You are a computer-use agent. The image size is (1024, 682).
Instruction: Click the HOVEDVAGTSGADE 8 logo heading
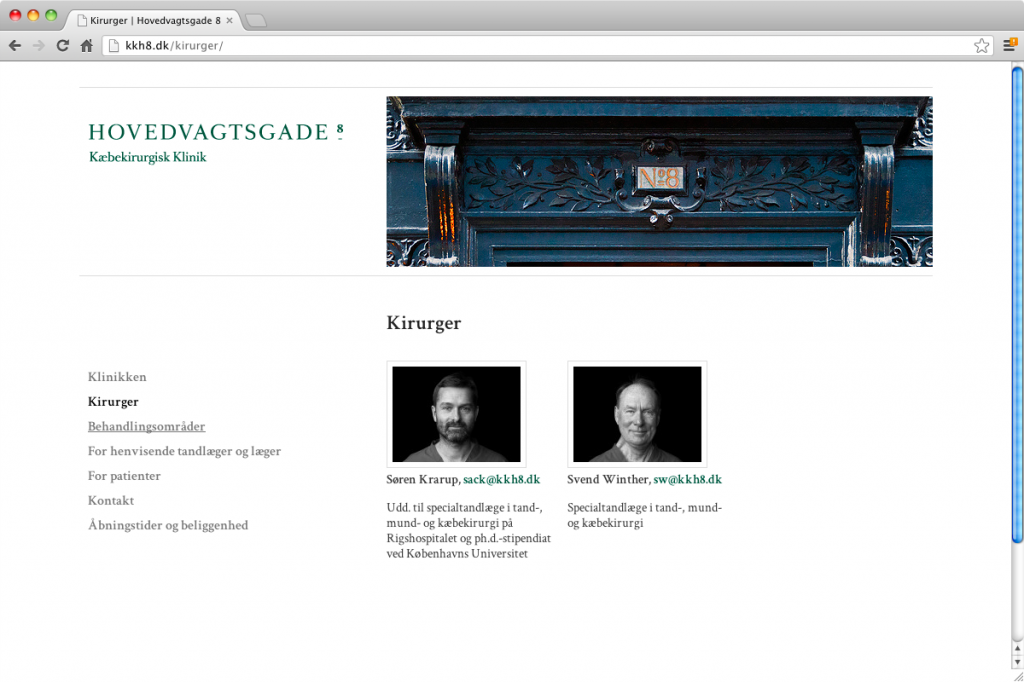coord(216,132)
